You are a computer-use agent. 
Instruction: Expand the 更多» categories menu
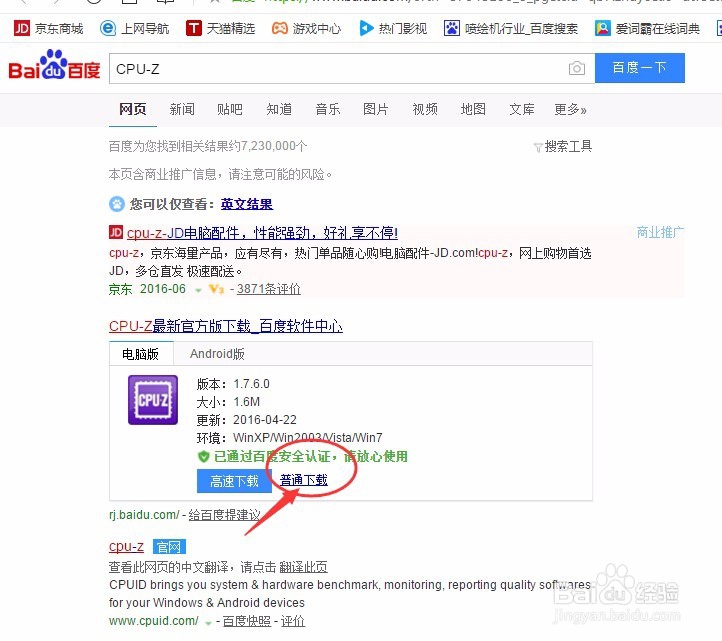tap(571, 109)
